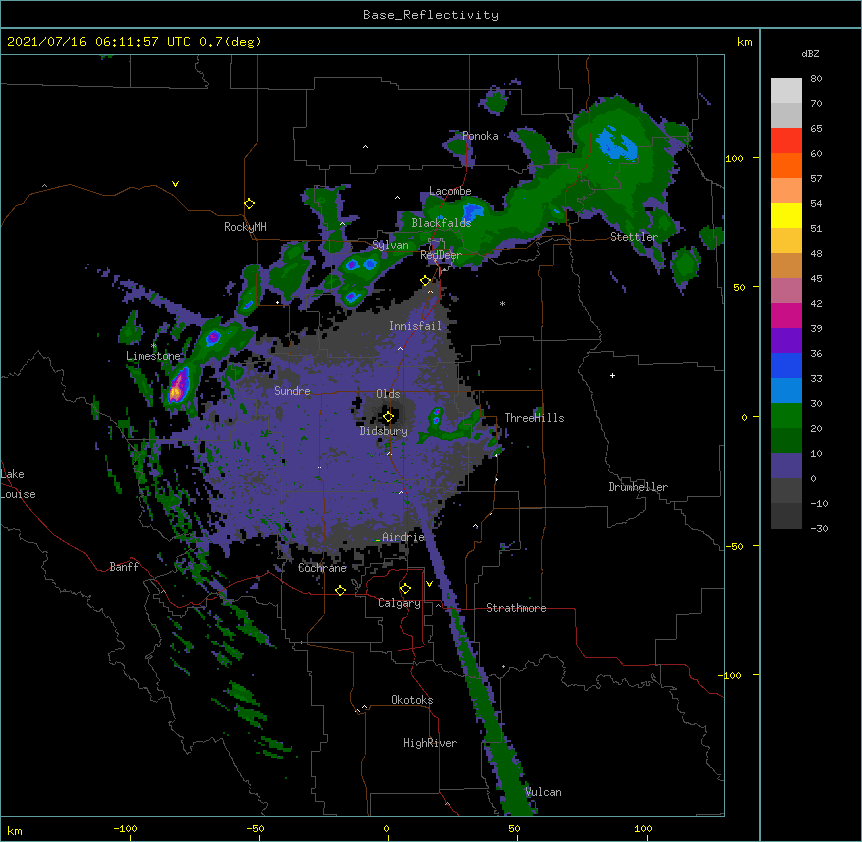Click the yellow site marker south of RedDeer
This screenshot has width=862, height=842.
point(426,280)
